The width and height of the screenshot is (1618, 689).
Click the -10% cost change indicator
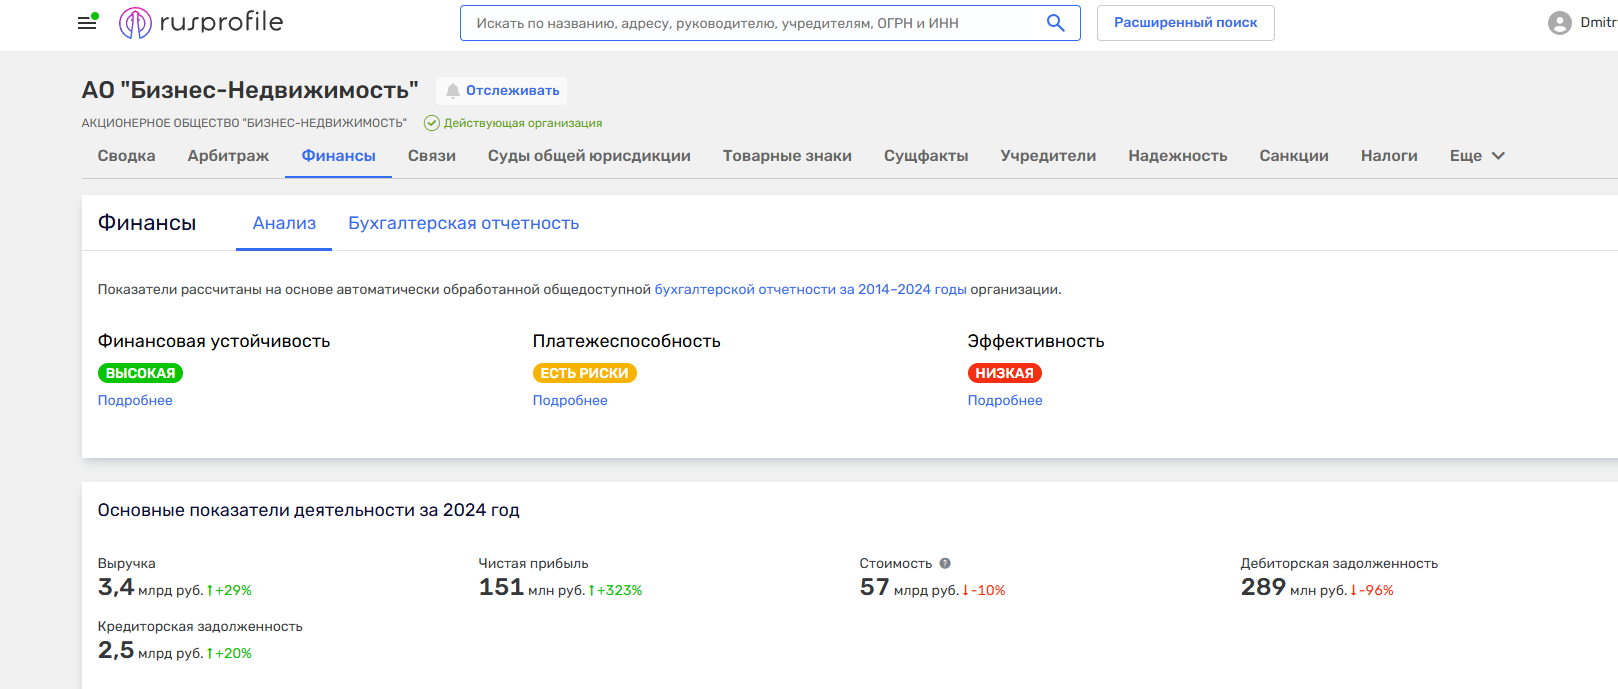click(x=984, y=591)
